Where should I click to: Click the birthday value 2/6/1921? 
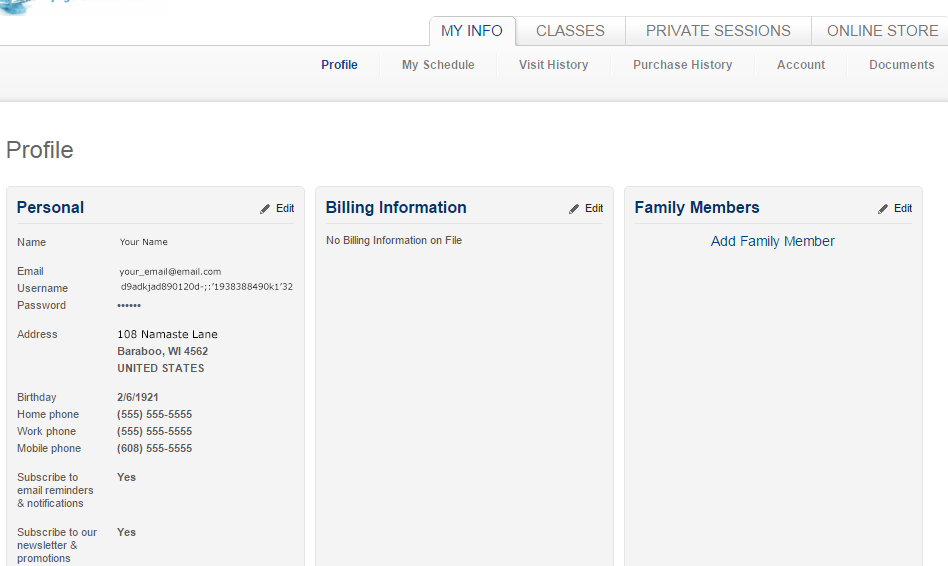[x=138, y=397]
